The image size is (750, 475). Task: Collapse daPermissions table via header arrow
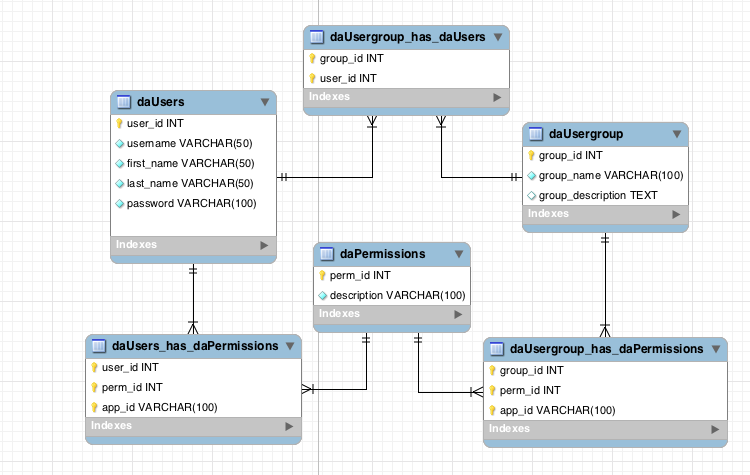[458, 254]
